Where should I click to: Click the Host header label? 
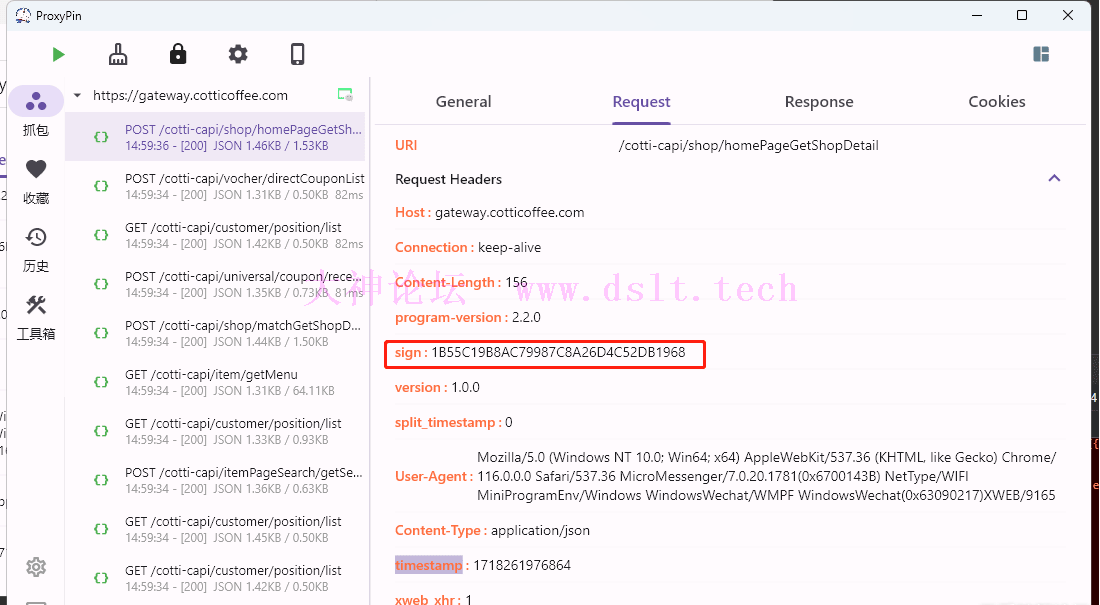coord(410,213)
